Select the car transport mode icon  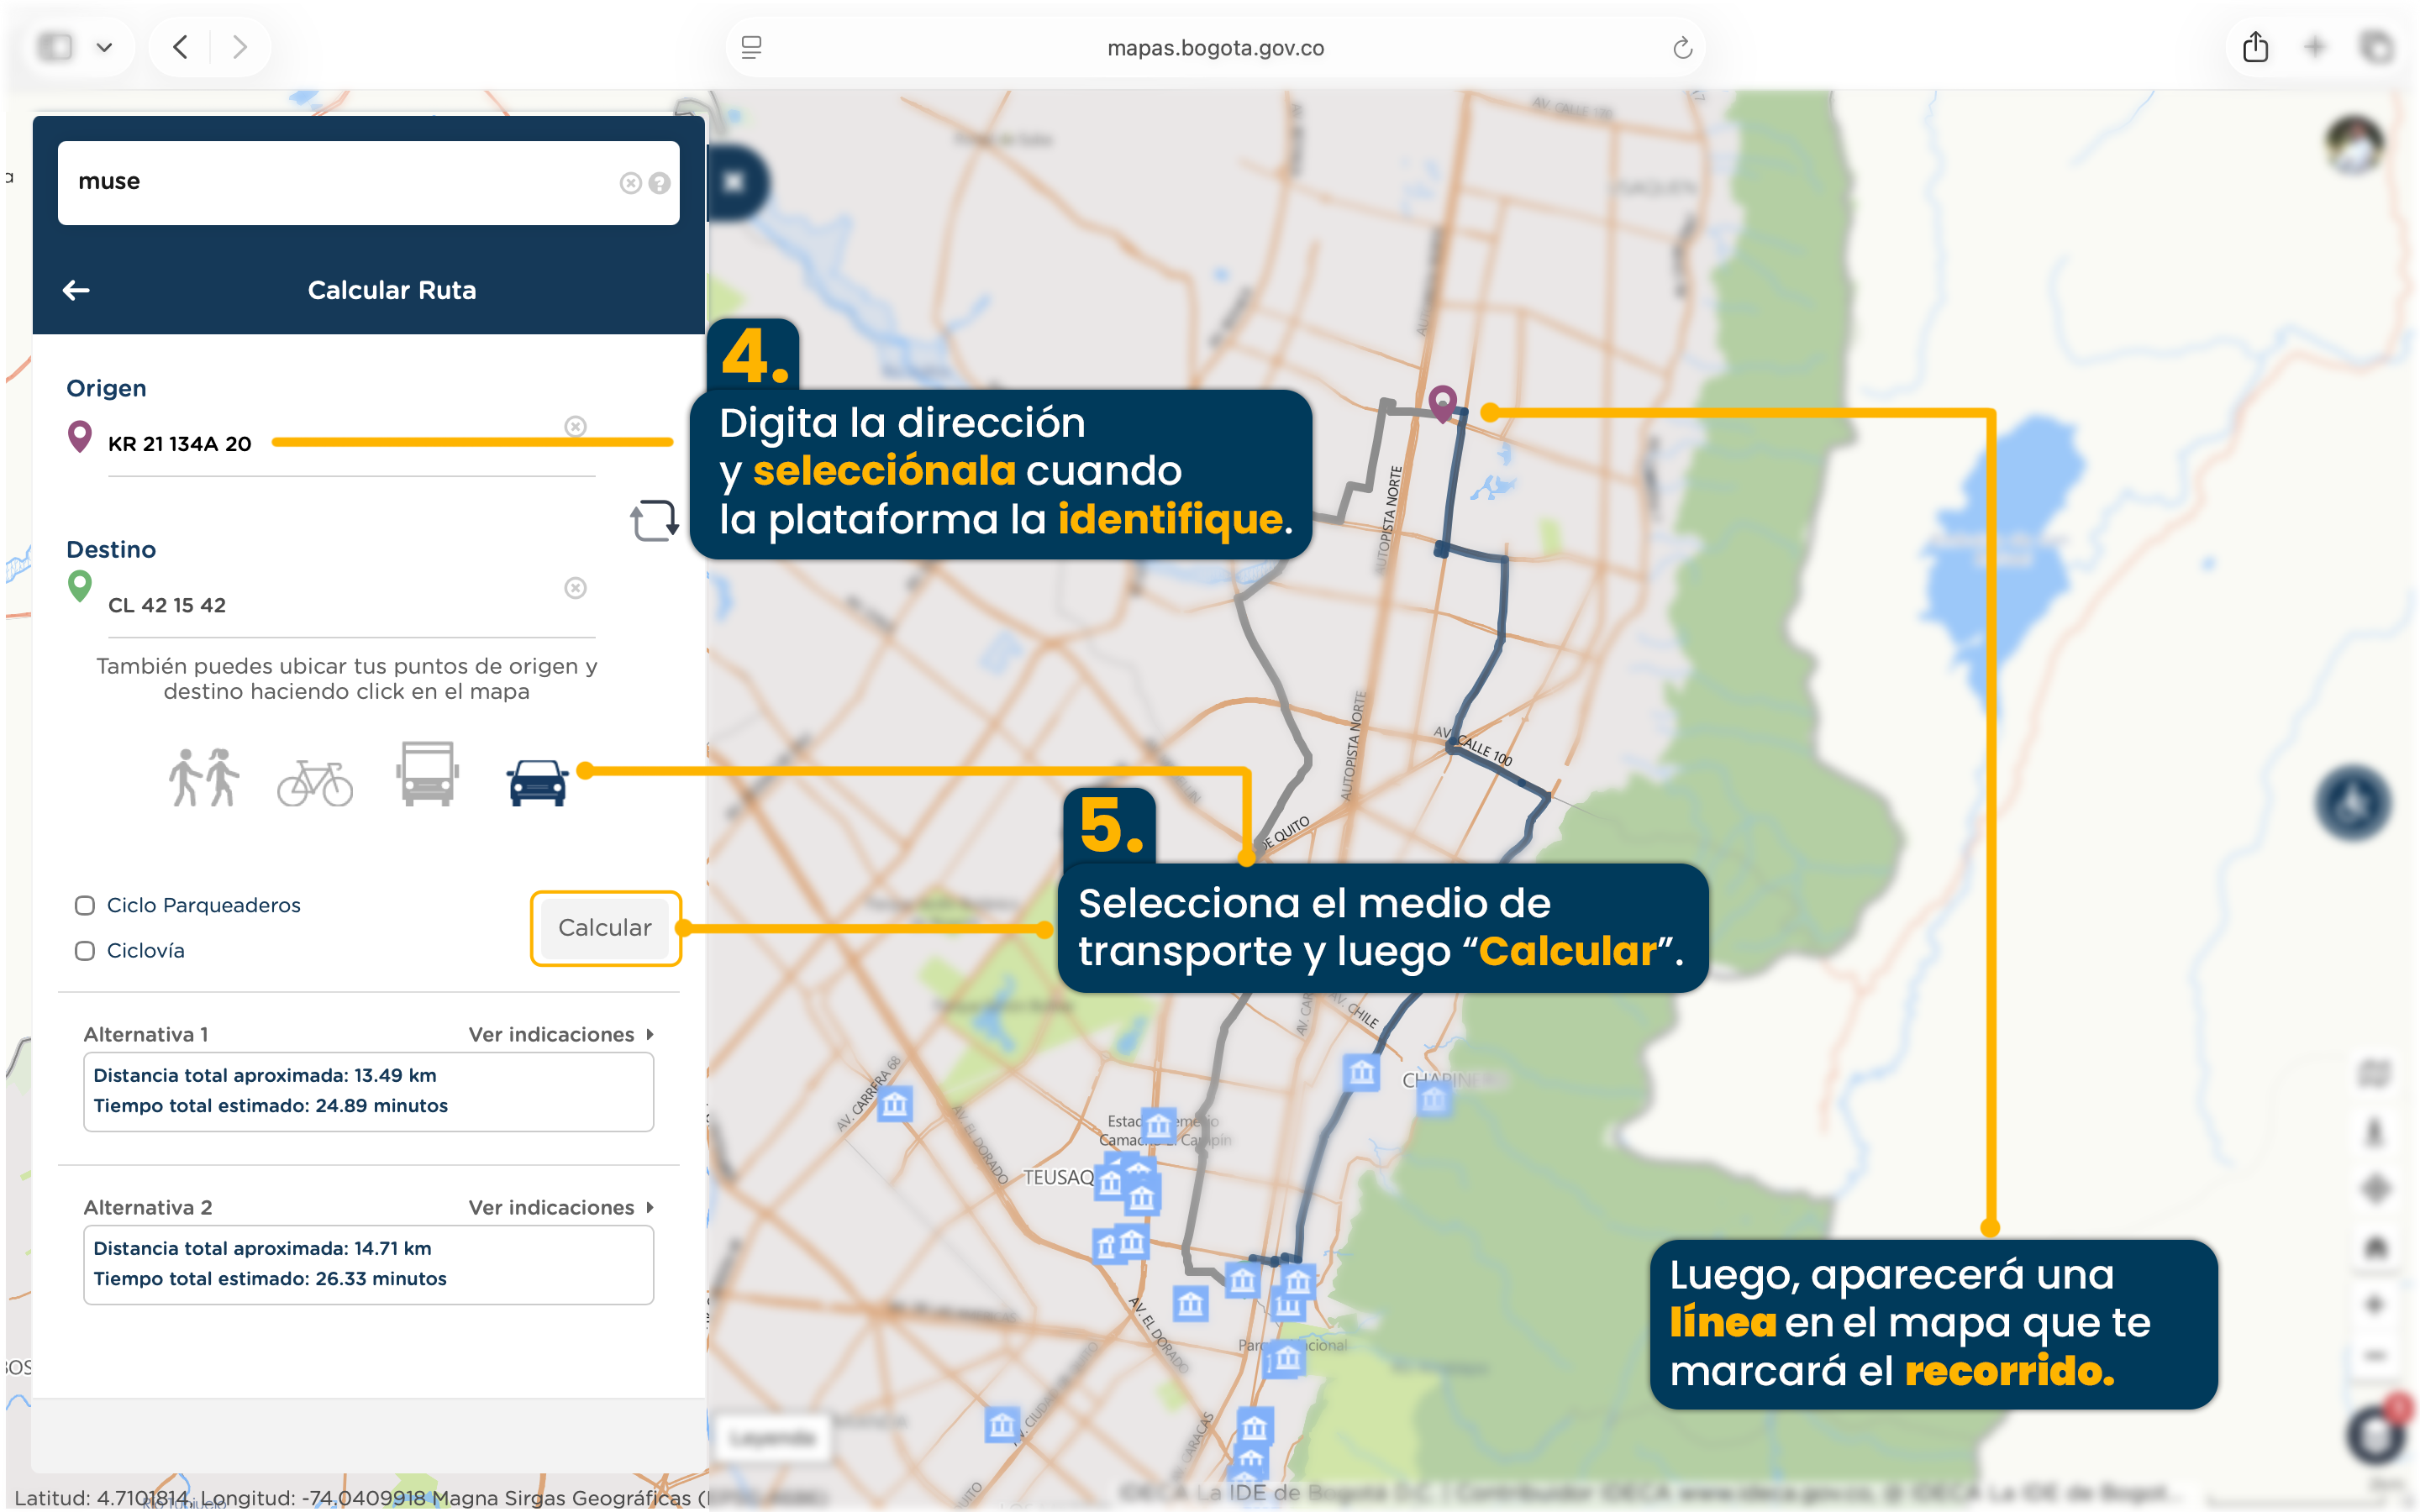pos(537,782)
